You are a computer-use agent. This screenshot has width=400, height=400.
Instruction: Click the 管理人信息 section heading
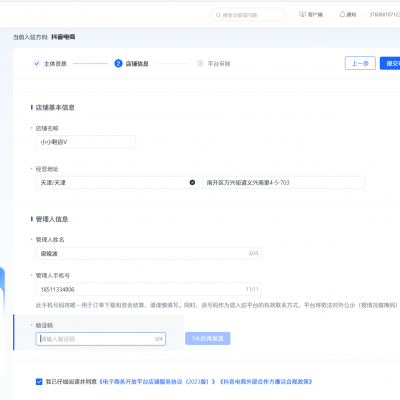click(52, 219)
